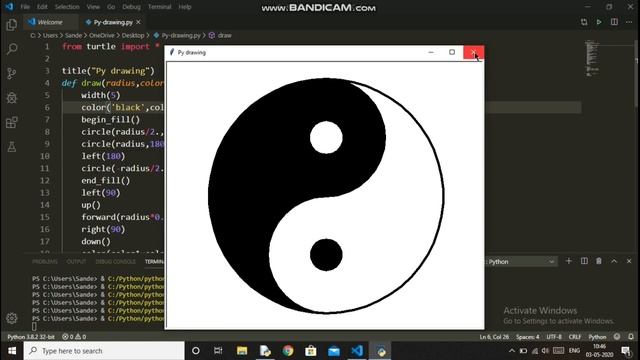
Task: Open the Explorer view in activity bar
Action: click(x=11, y=25)
